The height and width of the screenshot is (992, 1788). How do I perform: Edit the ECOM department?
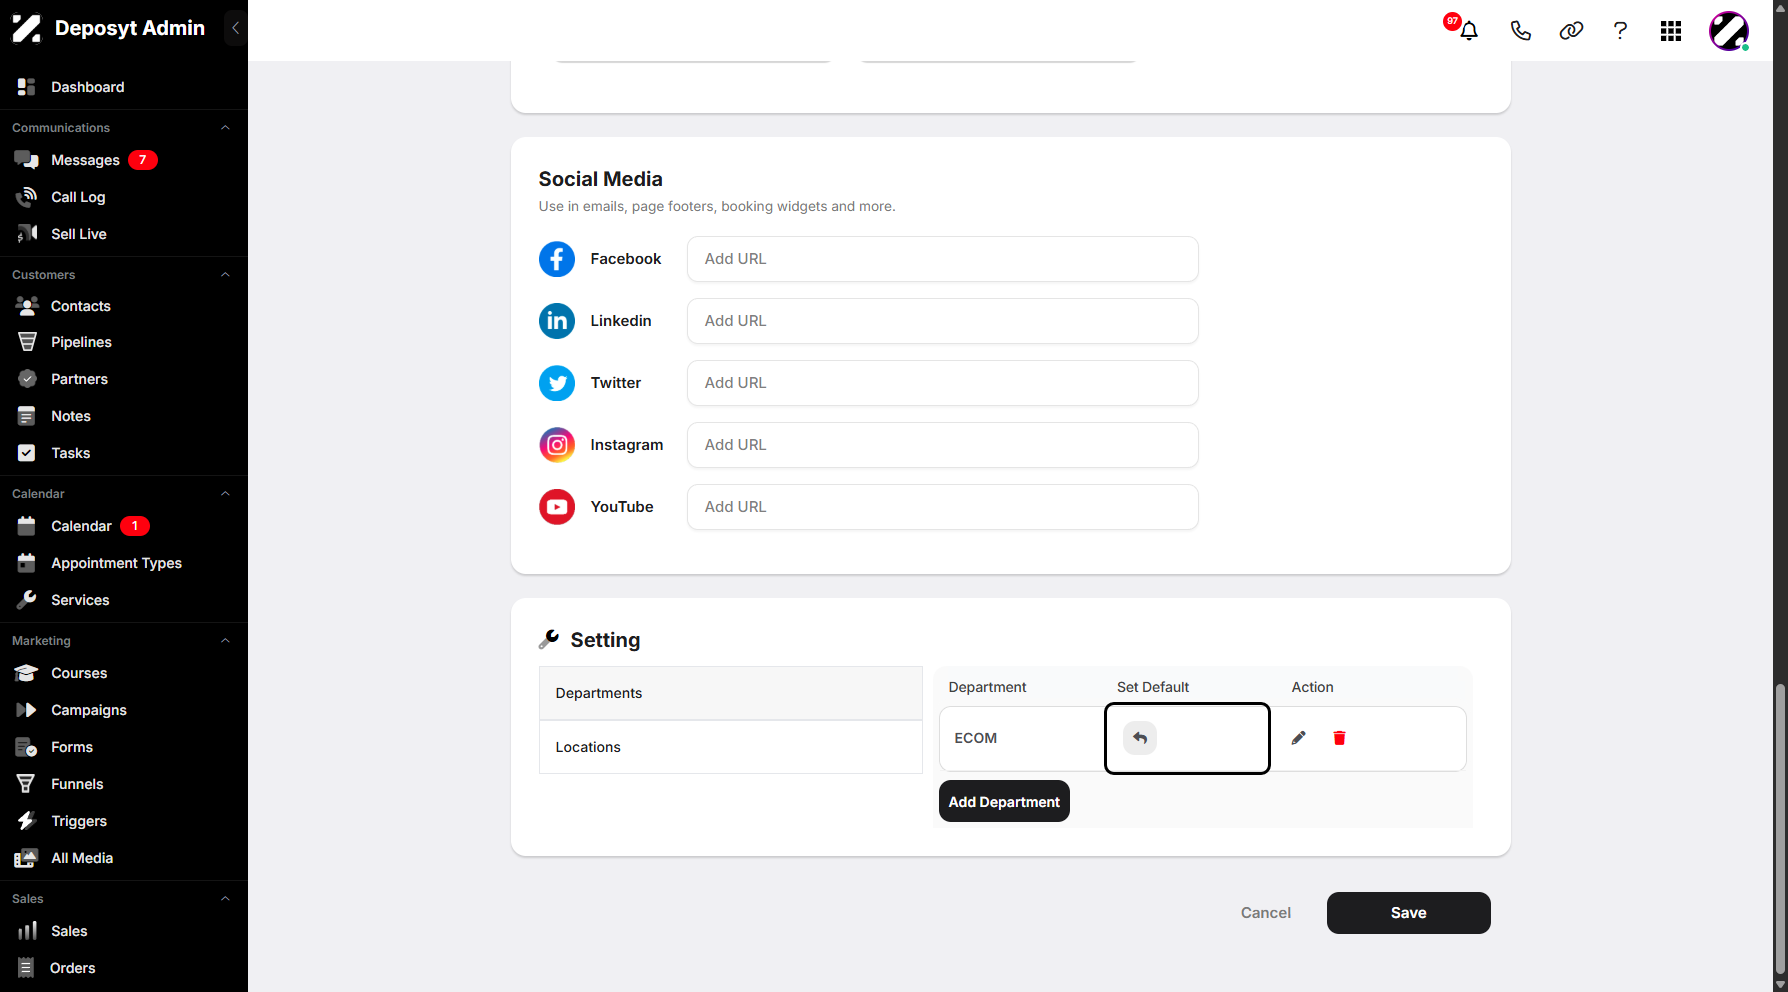pos(1298,738)
